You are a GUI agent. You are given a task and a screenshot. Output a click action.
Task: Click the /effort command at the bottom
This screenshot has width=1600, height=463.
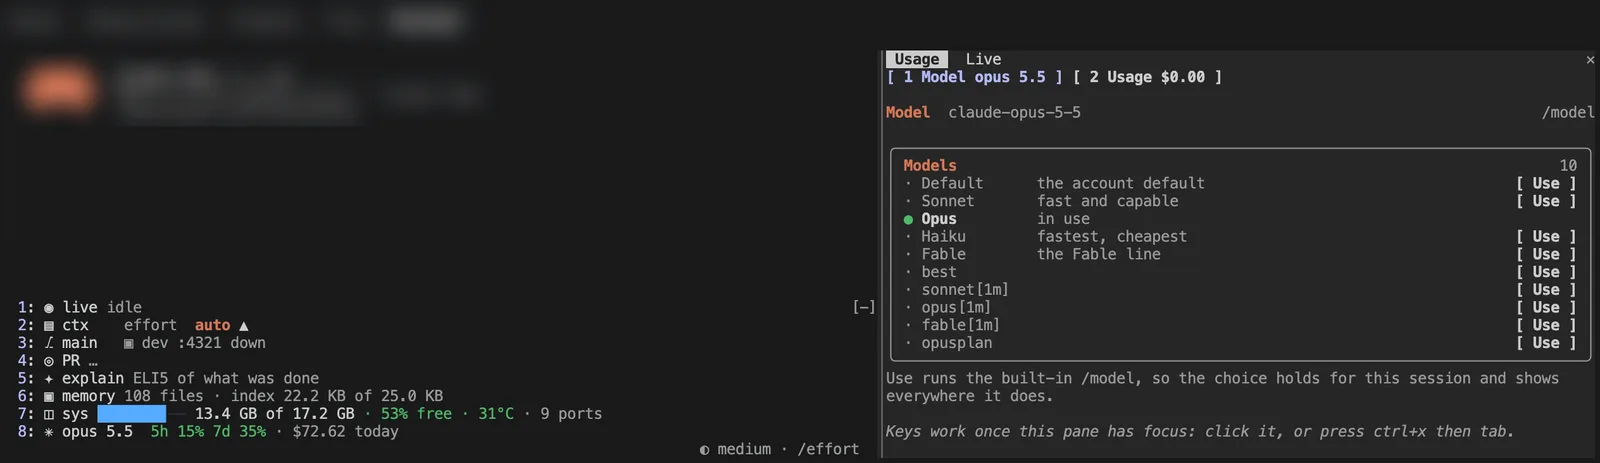pyautogui.click(x=828, y=450)
